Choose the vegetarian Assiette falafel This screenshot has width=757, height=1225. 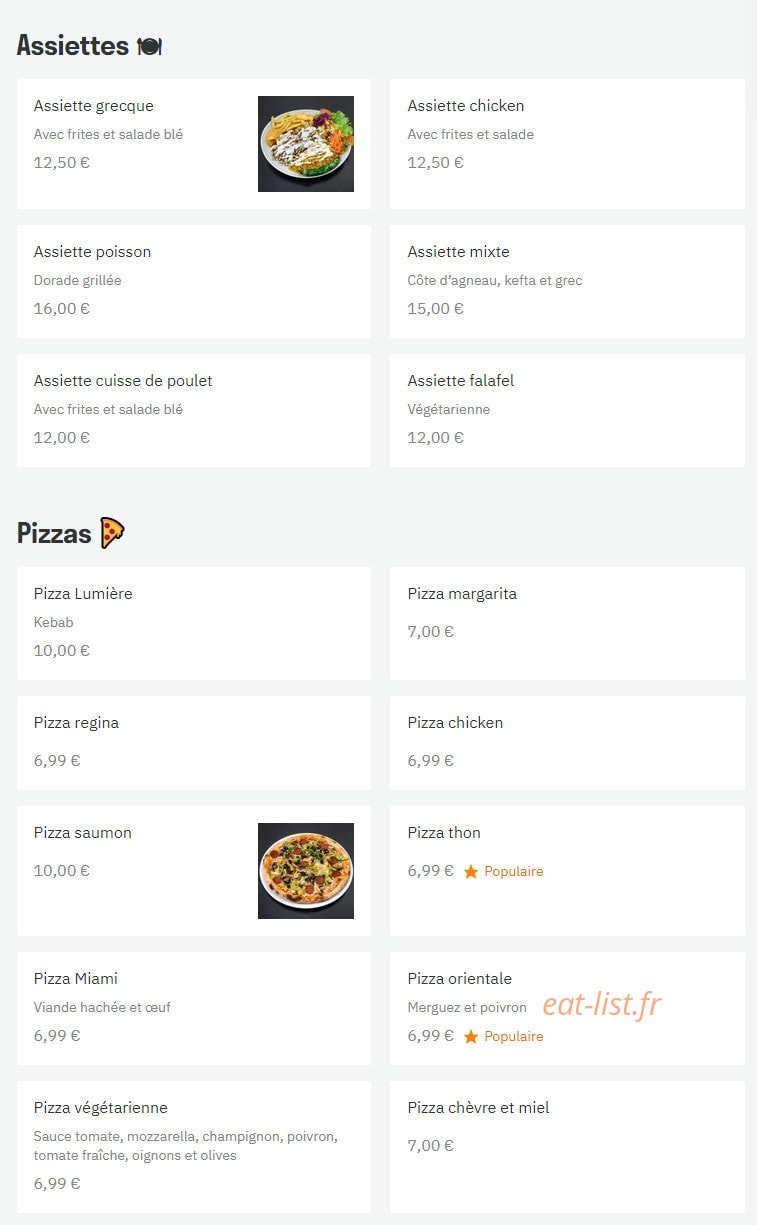pos(567,410)
